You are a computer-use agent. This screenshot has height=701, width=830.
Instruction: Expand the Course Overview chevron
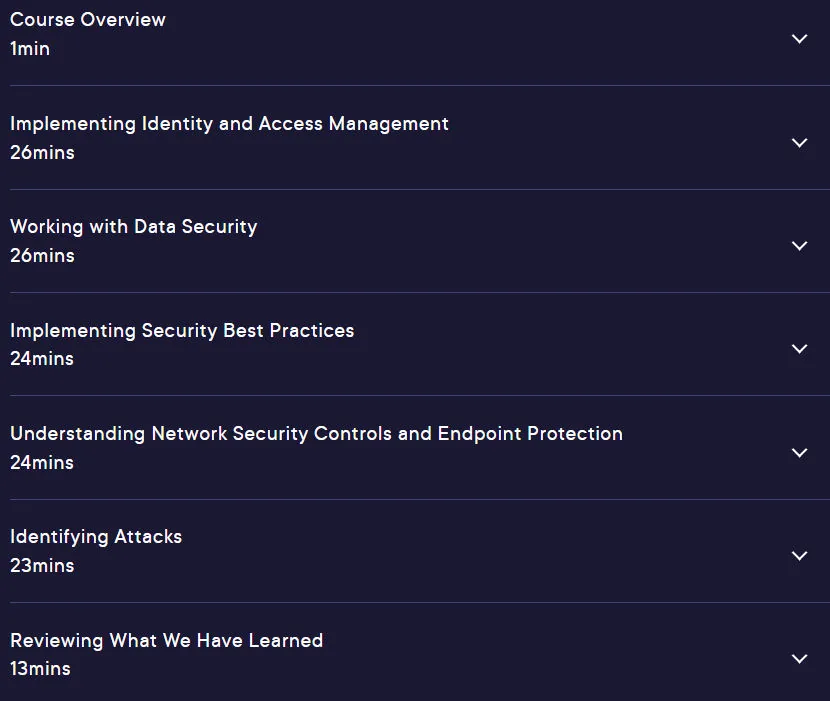(799, 39)
